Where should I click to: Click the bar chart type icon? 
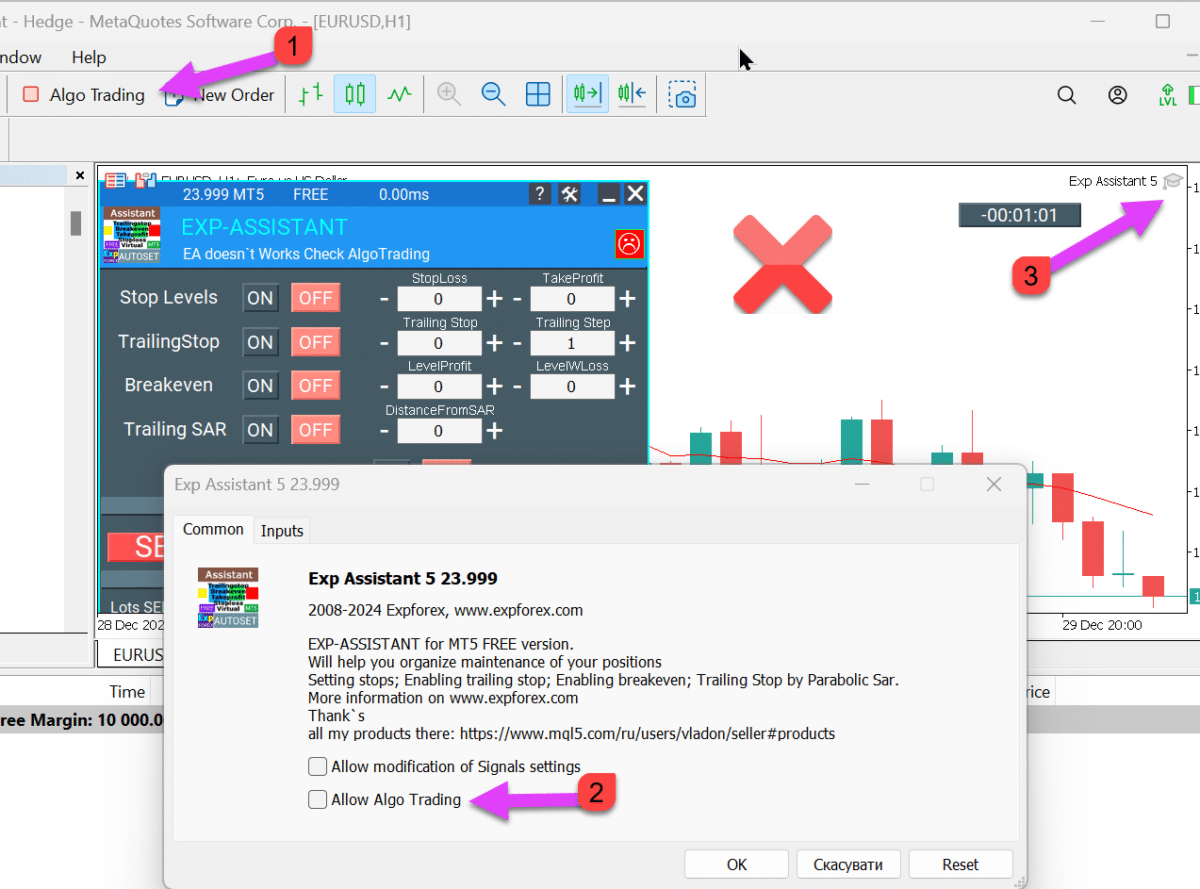311,95
